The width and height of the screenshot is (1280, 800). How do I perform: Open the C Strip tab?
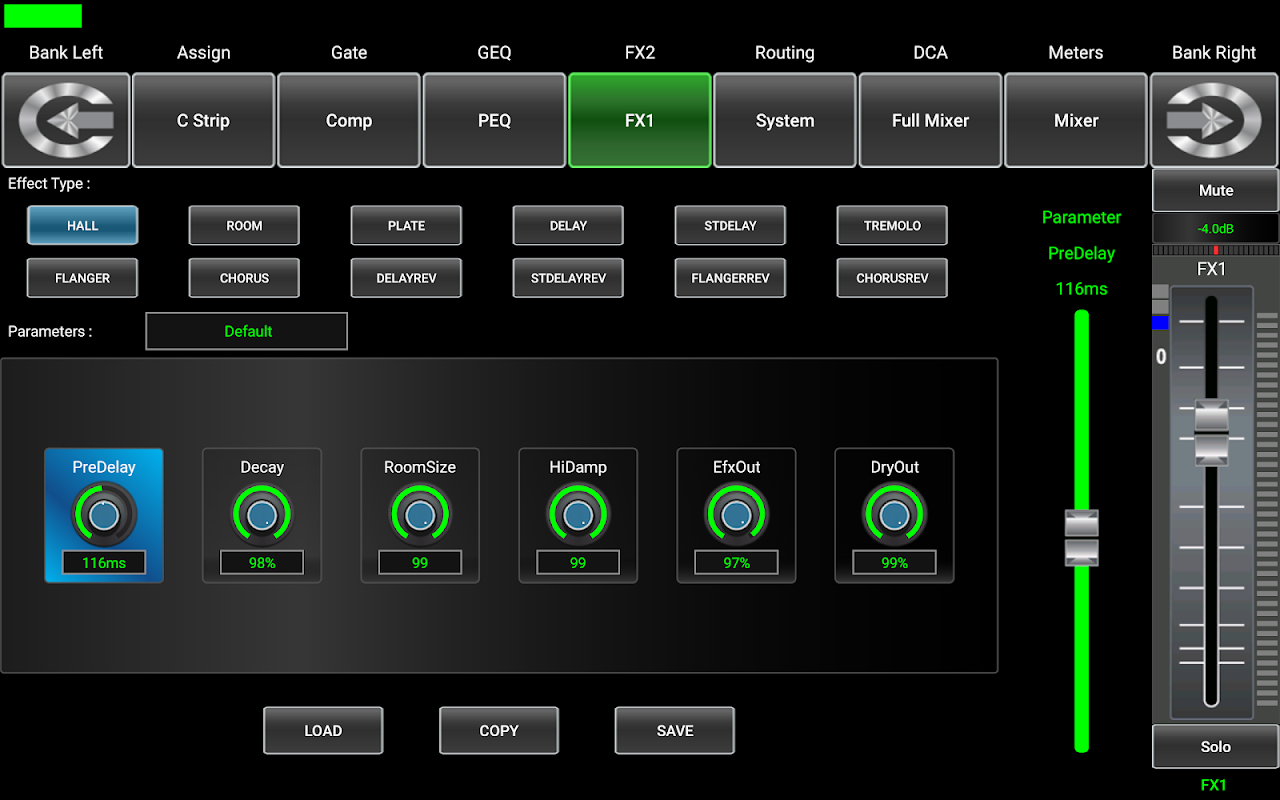[x=203, y=120]
